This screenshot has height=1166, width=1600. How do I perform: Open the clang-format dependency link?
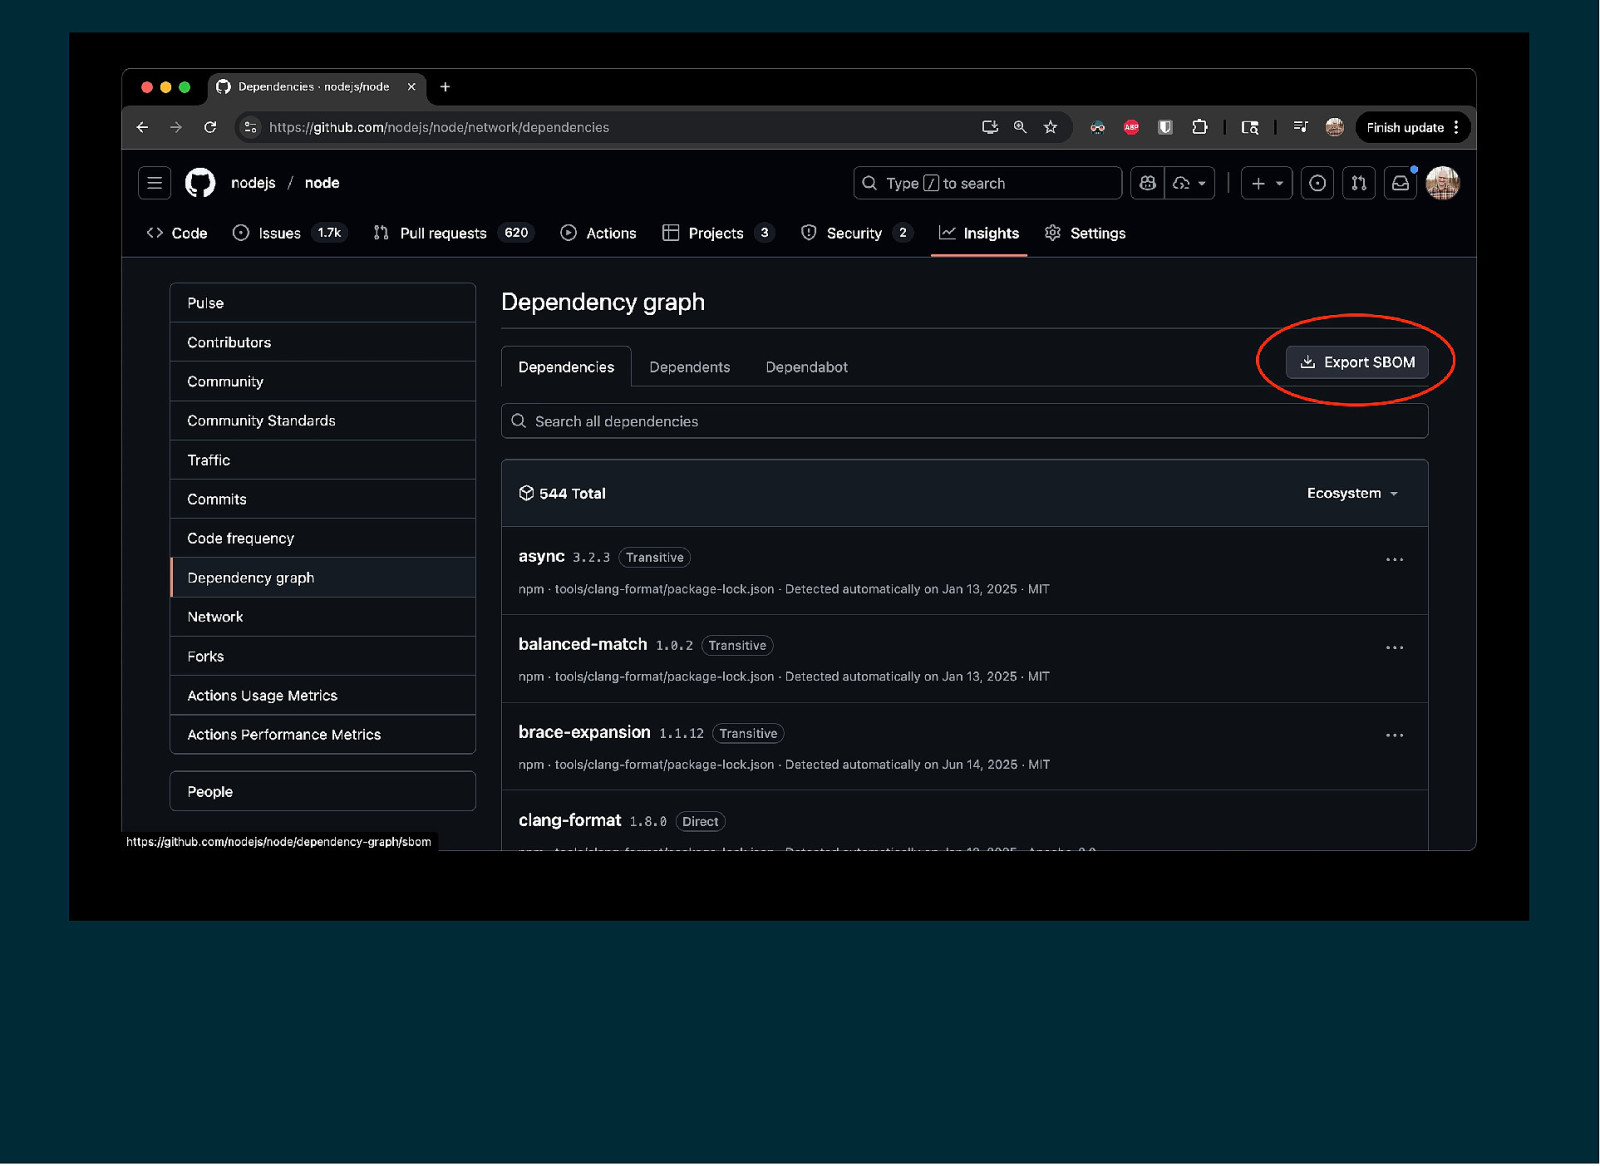click(x=570, y=820)
